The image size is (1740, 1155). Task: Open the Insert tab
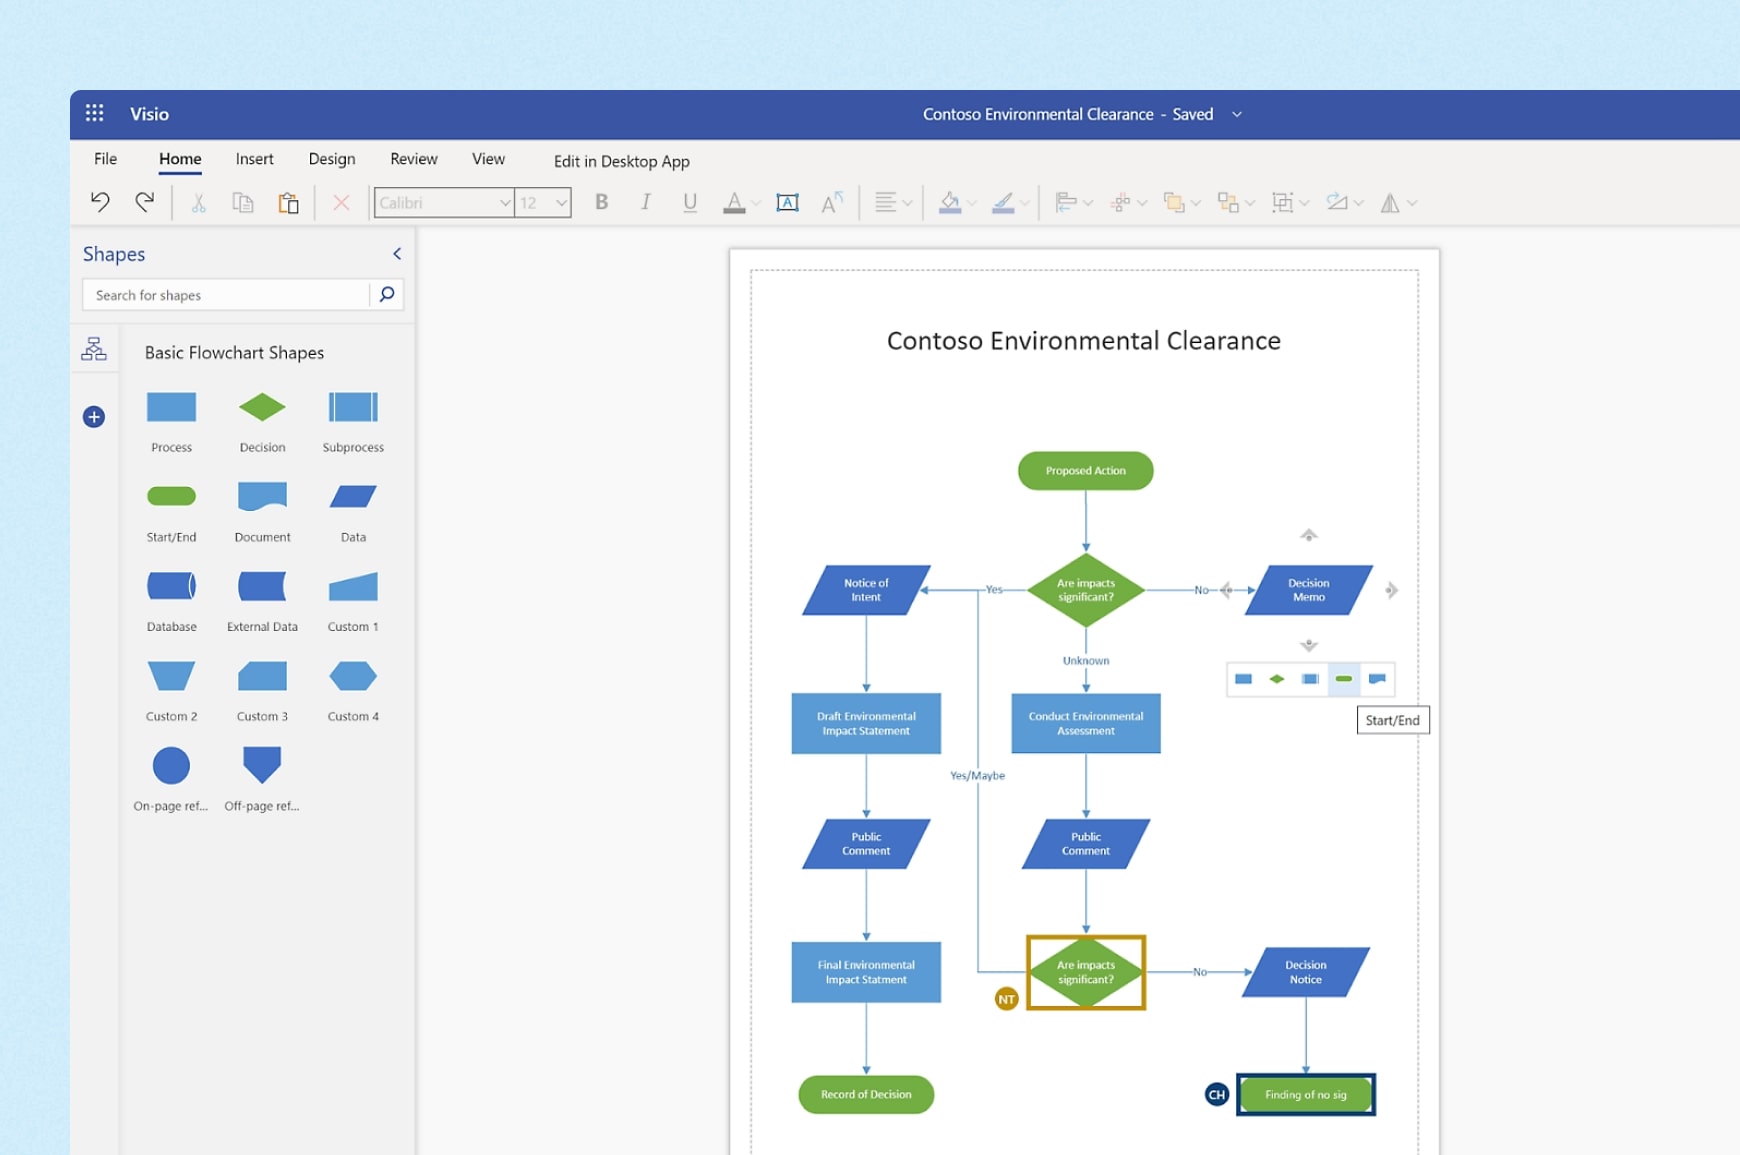[254, 159]
